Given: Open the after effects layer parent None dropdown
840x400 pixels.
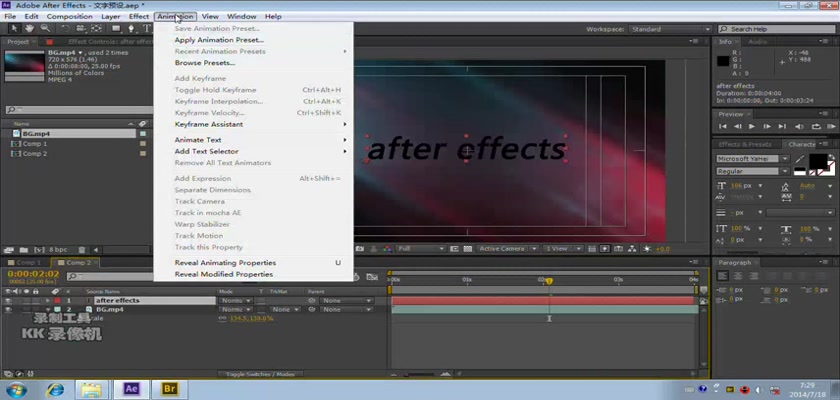Looking at the screenshot, I should click(x=346, y=301).
